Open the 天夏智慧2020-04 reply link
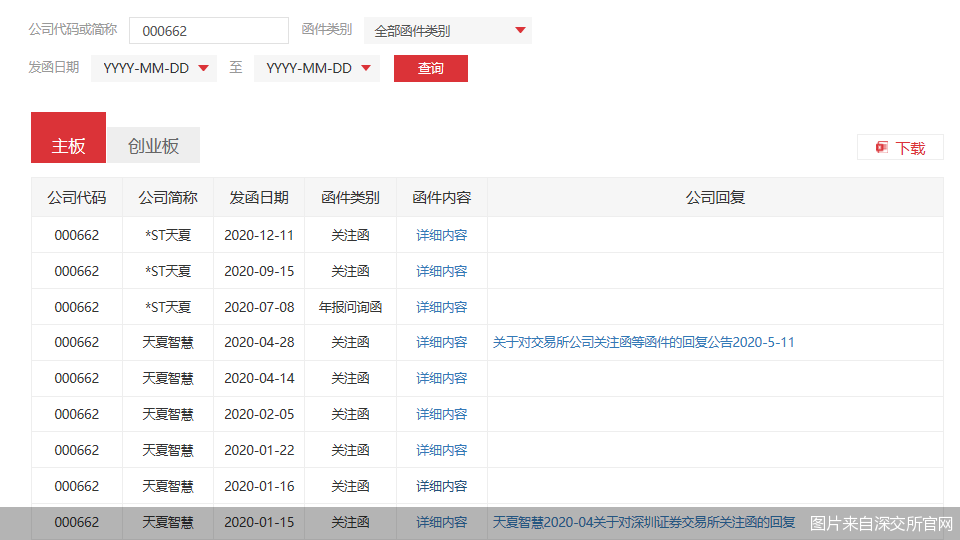 (x=643, y=522)
